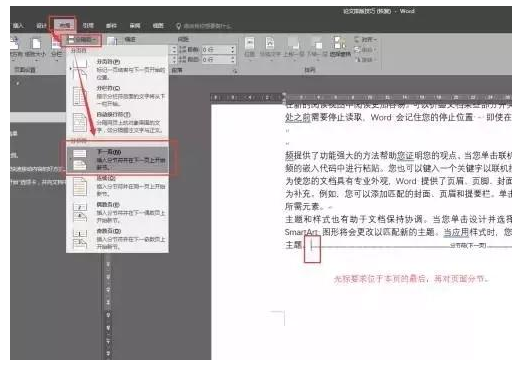Open the 对齐 (Align) dropdown
Screen dimensions: 512x372
(x=366, y=40)
